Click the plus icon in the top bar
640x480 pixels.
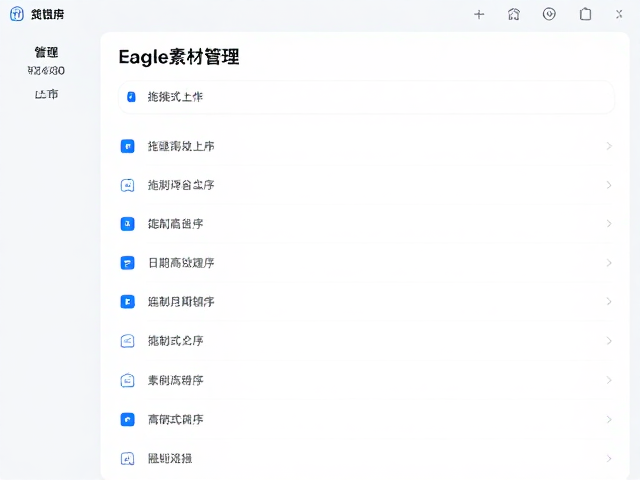click(x=479, y=15)
